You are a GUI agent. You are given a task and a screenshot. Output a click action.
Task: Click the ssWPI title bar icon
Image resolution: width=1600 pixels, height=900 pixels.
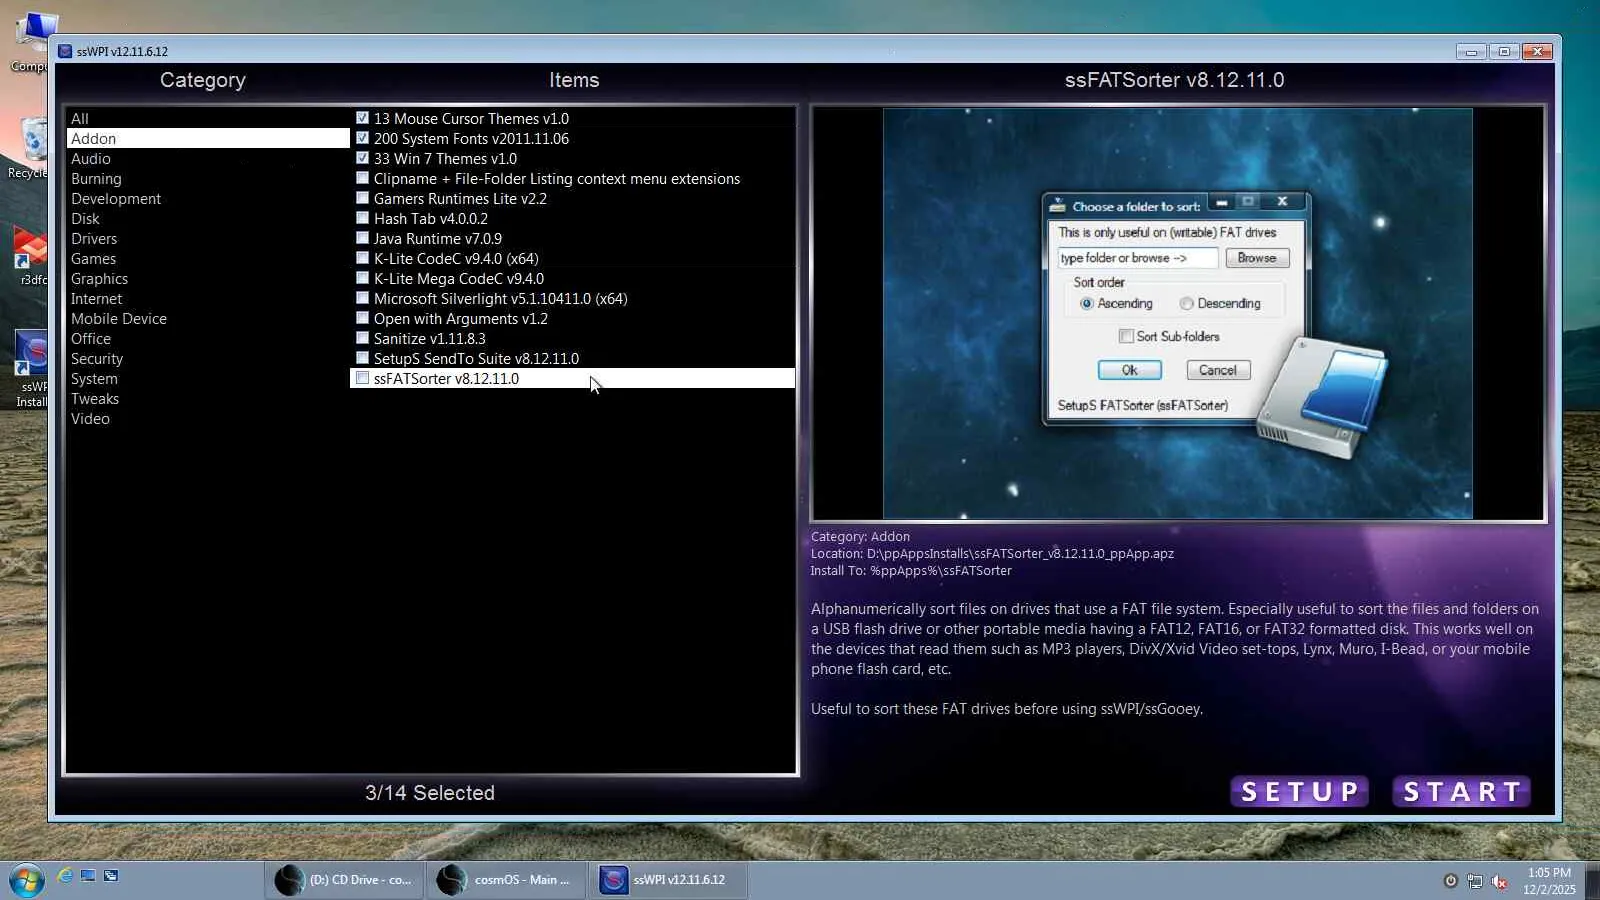point(65,51)
